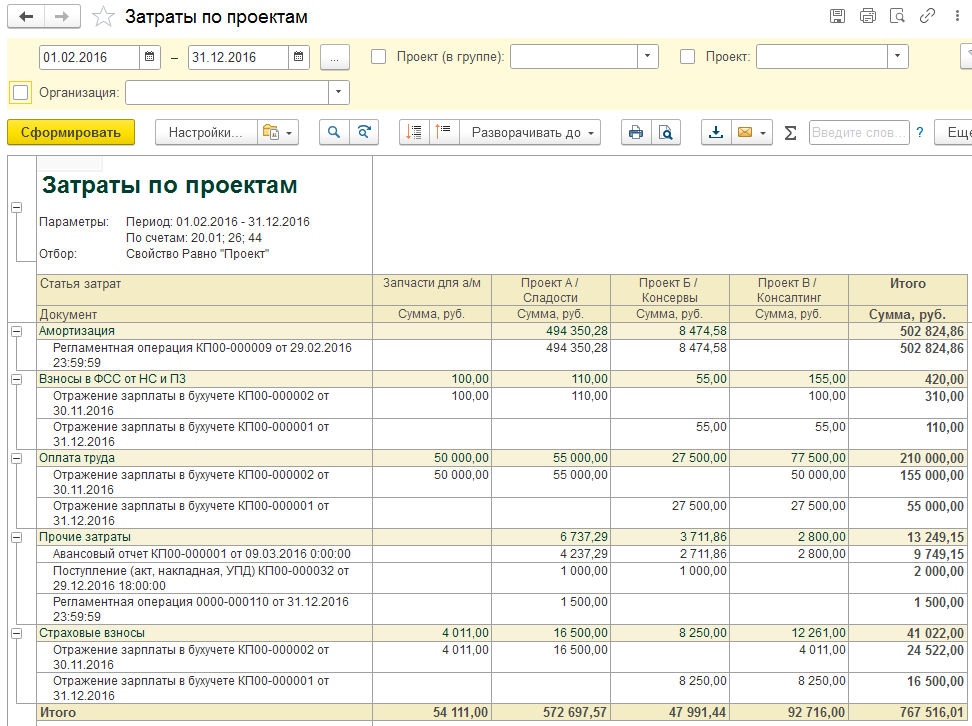Collapse all groups icon in toolbar
972x726 pixels.
pyautogui.click(x=414, y=132)
